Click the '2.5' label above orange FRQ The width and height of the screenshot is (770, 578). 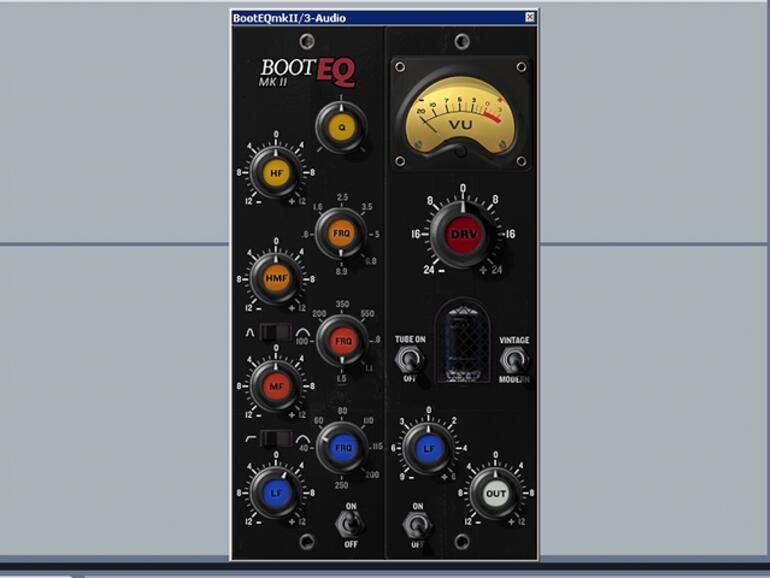coord(342,197)
